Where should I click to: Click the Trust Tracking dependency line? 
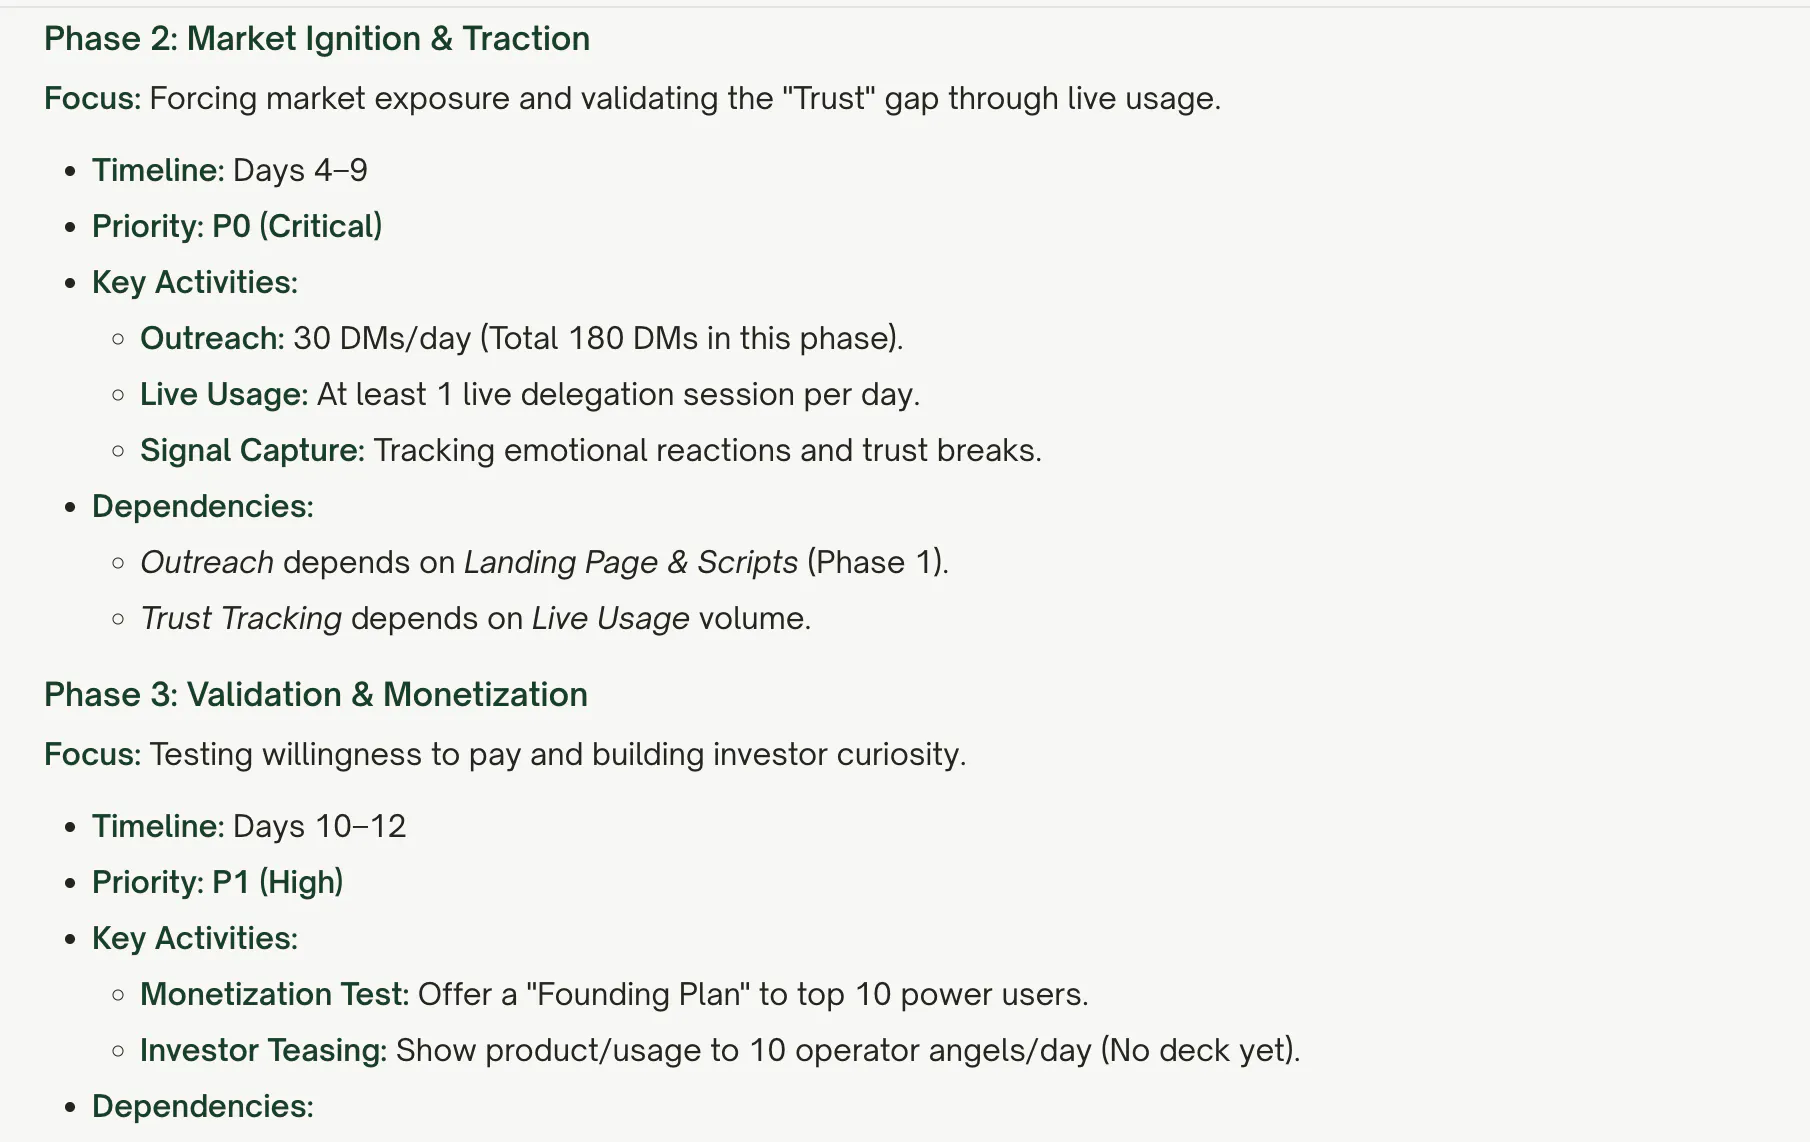click(476, 618)
